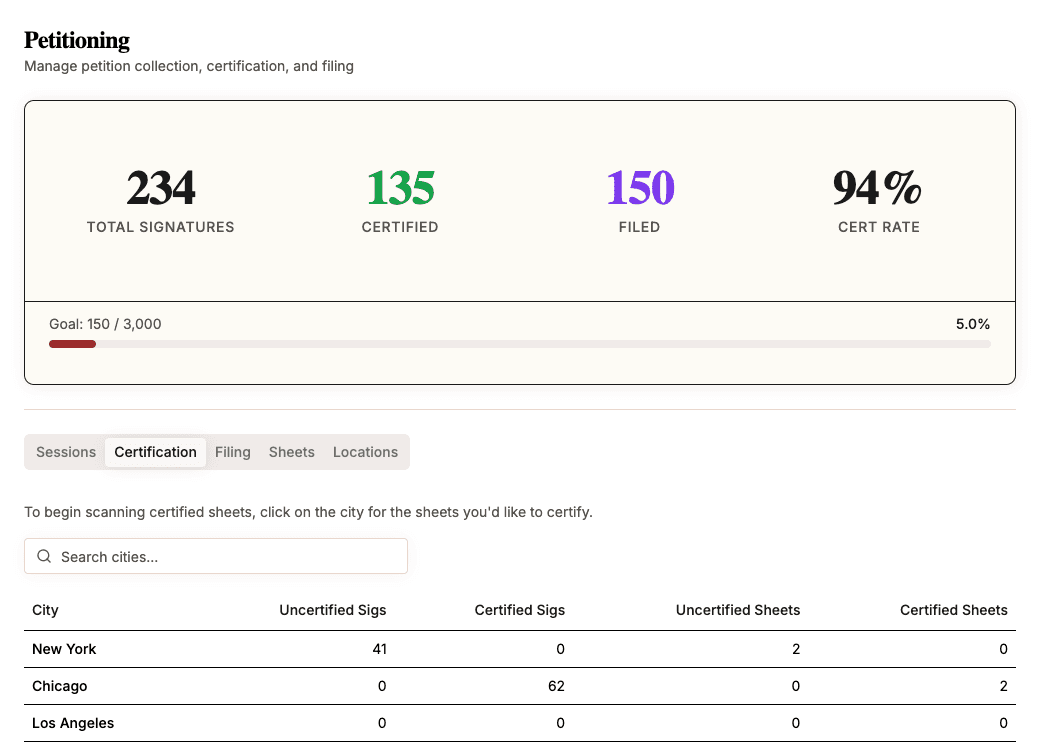Click New York's 41 uncertified sigs
The width and height of the screenshot is (1040, 752).
coord(379,649)
